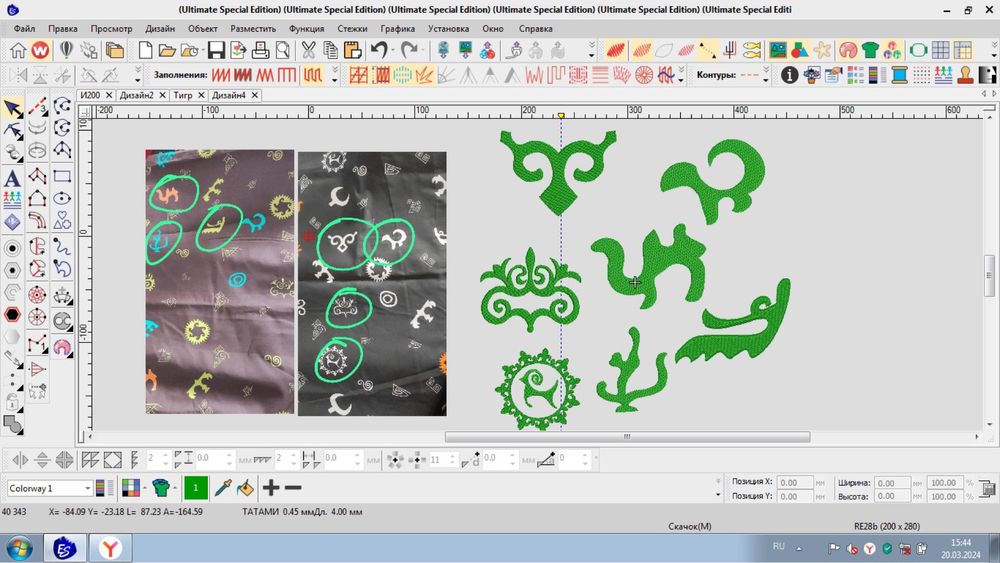The image size is (1000, 563).
Task: Toggle the hoop display icon
Action: pos(916,50)
